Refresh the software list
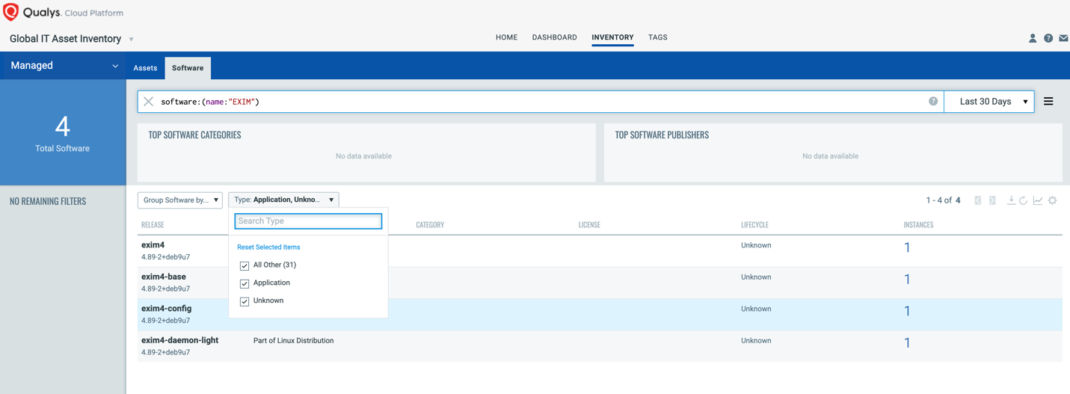The image size is (1070, 394). tap(1024, 200)
